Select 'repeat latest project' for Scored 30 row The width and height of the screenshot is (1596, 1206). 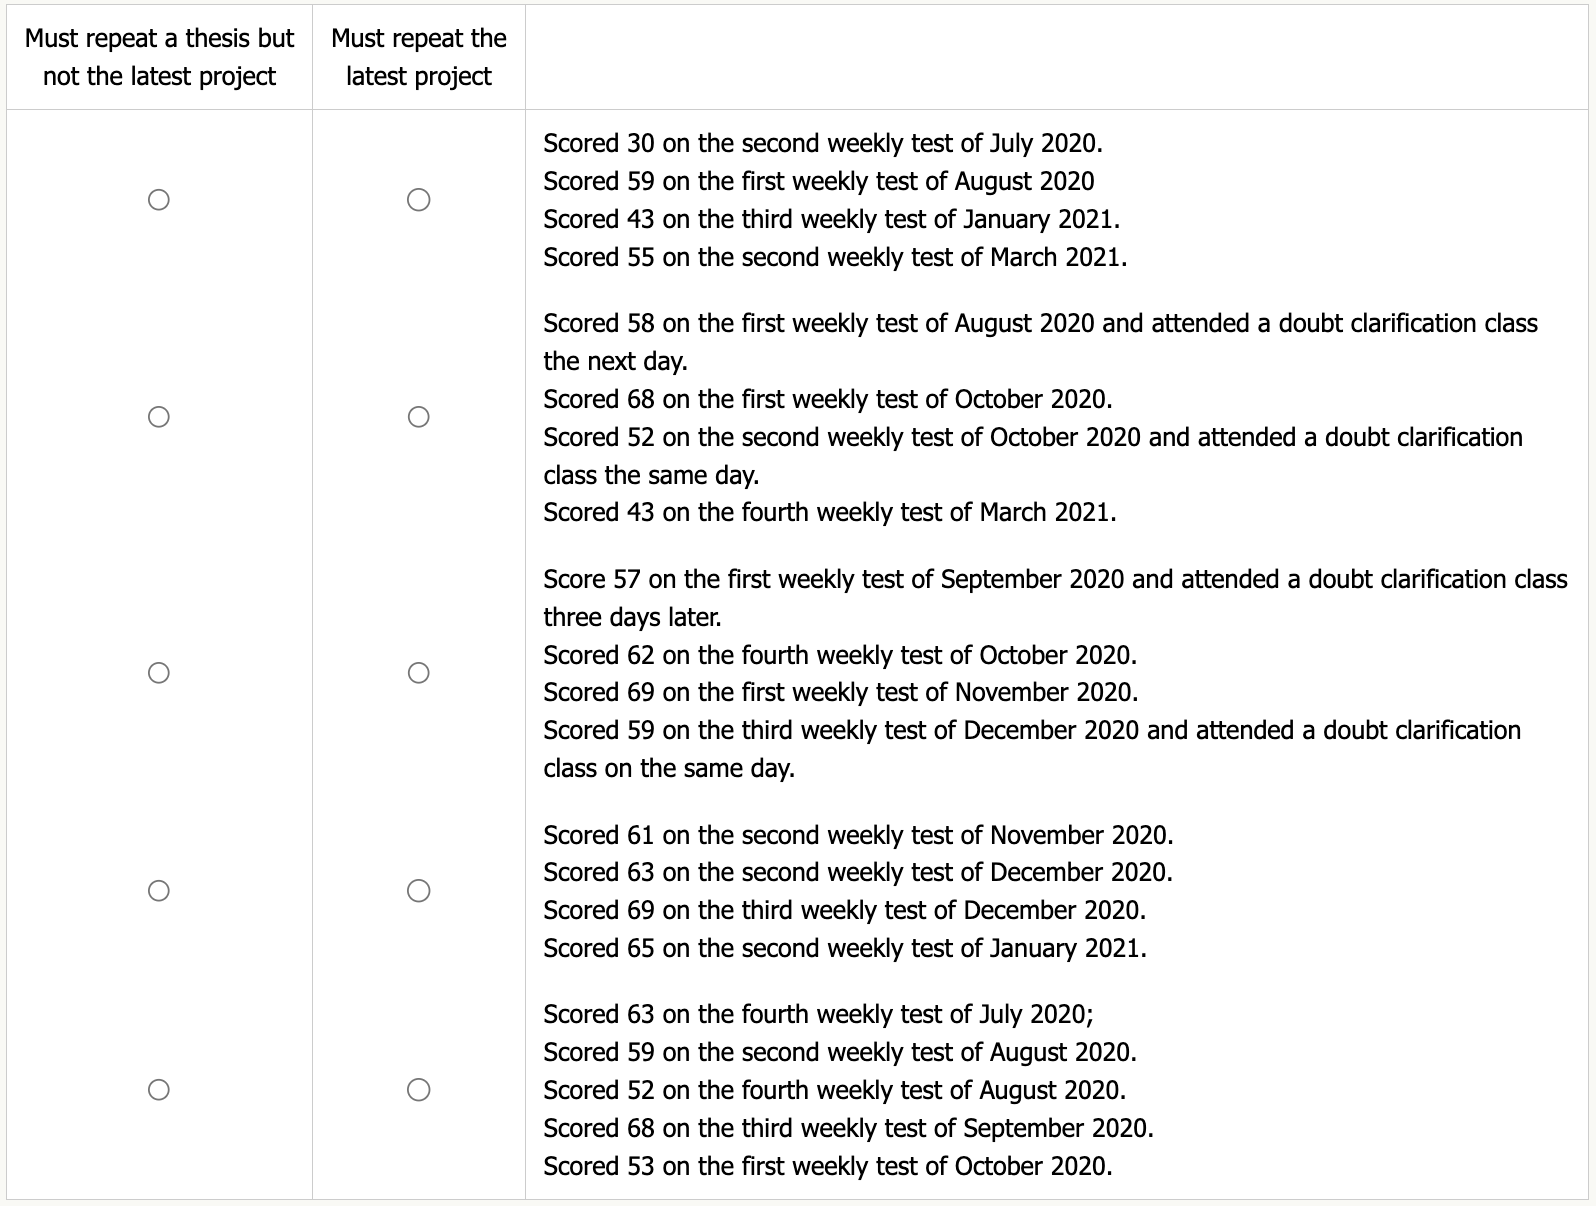(x=419, y=200)
